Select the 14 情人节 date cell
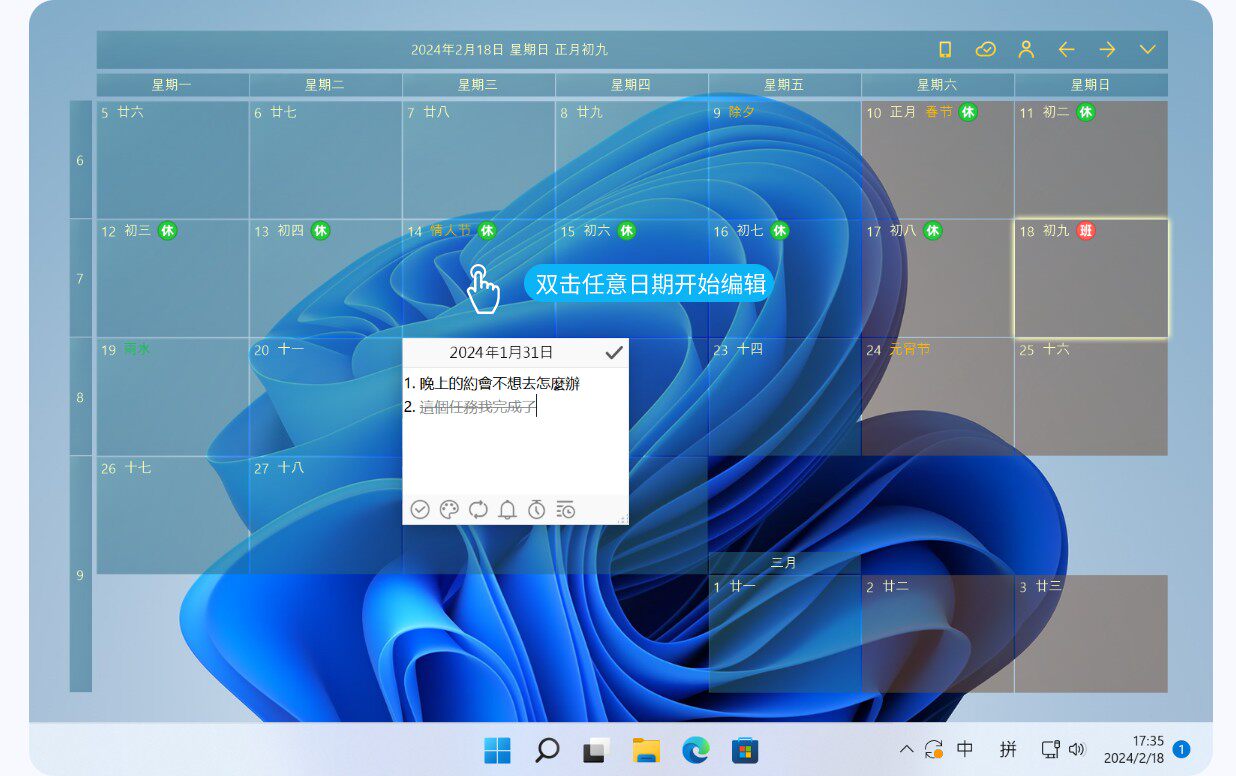Screen dimensions: 1236x776 [479, 278]
